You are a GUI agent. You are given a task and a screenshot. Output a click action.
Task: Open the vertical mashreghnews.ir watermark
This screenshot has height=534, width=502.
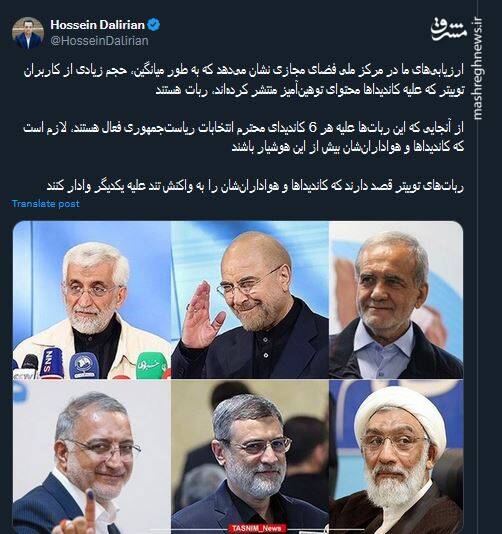[478, 68]
